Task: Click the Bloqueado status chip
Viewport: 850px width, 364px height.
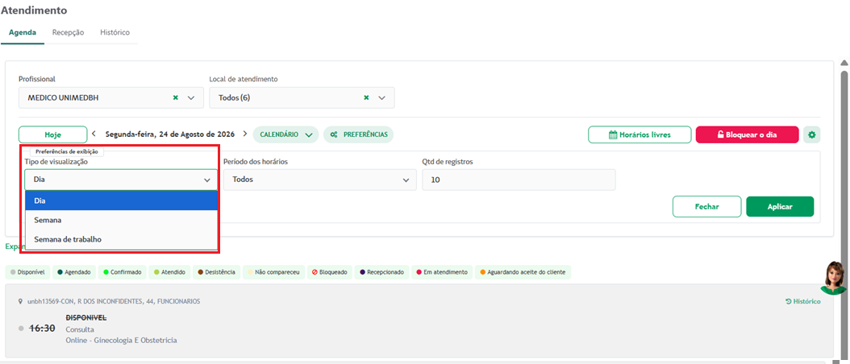Action: 330,272
